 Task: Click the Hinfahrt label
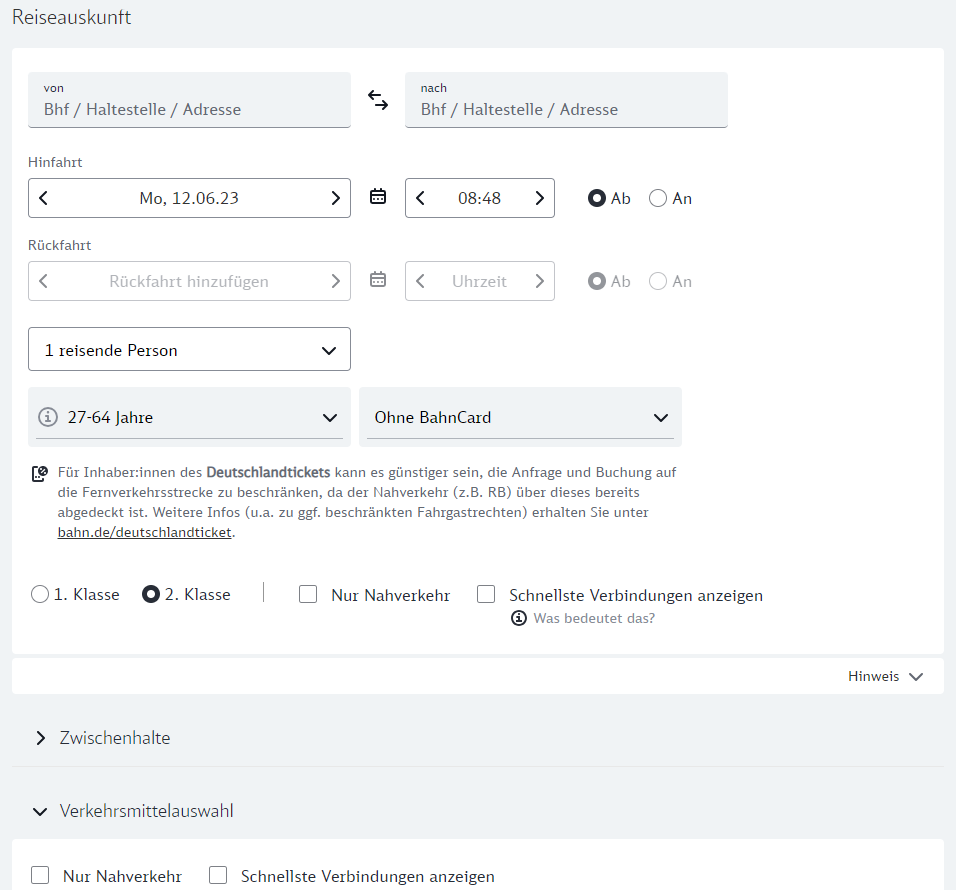click(55, 162)
